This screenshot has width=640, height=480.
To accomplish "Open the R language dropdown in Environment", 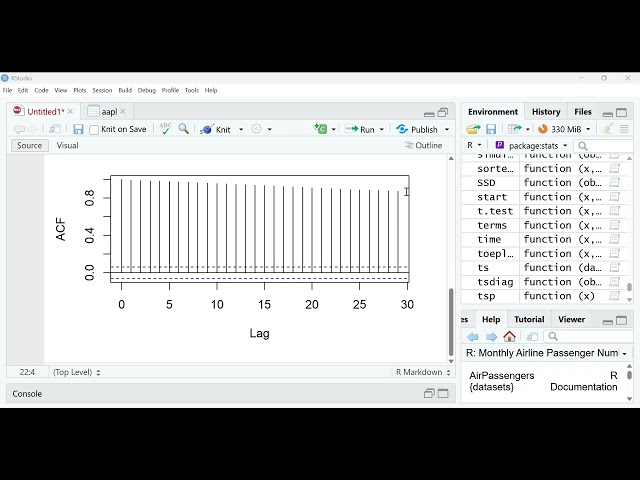I will click(474, 145).
